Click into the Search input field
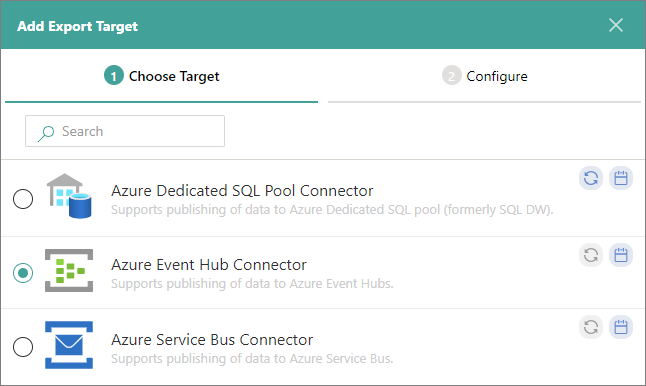646x386 pixels. coord(125,131)
